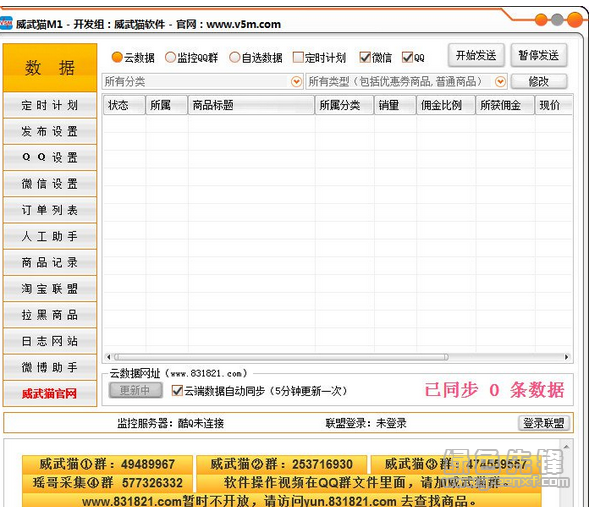The width and height of the screenshot is (591, 507).
Task: Click the table horizontal scrollbar left arrow
Action: pos(109,357)
